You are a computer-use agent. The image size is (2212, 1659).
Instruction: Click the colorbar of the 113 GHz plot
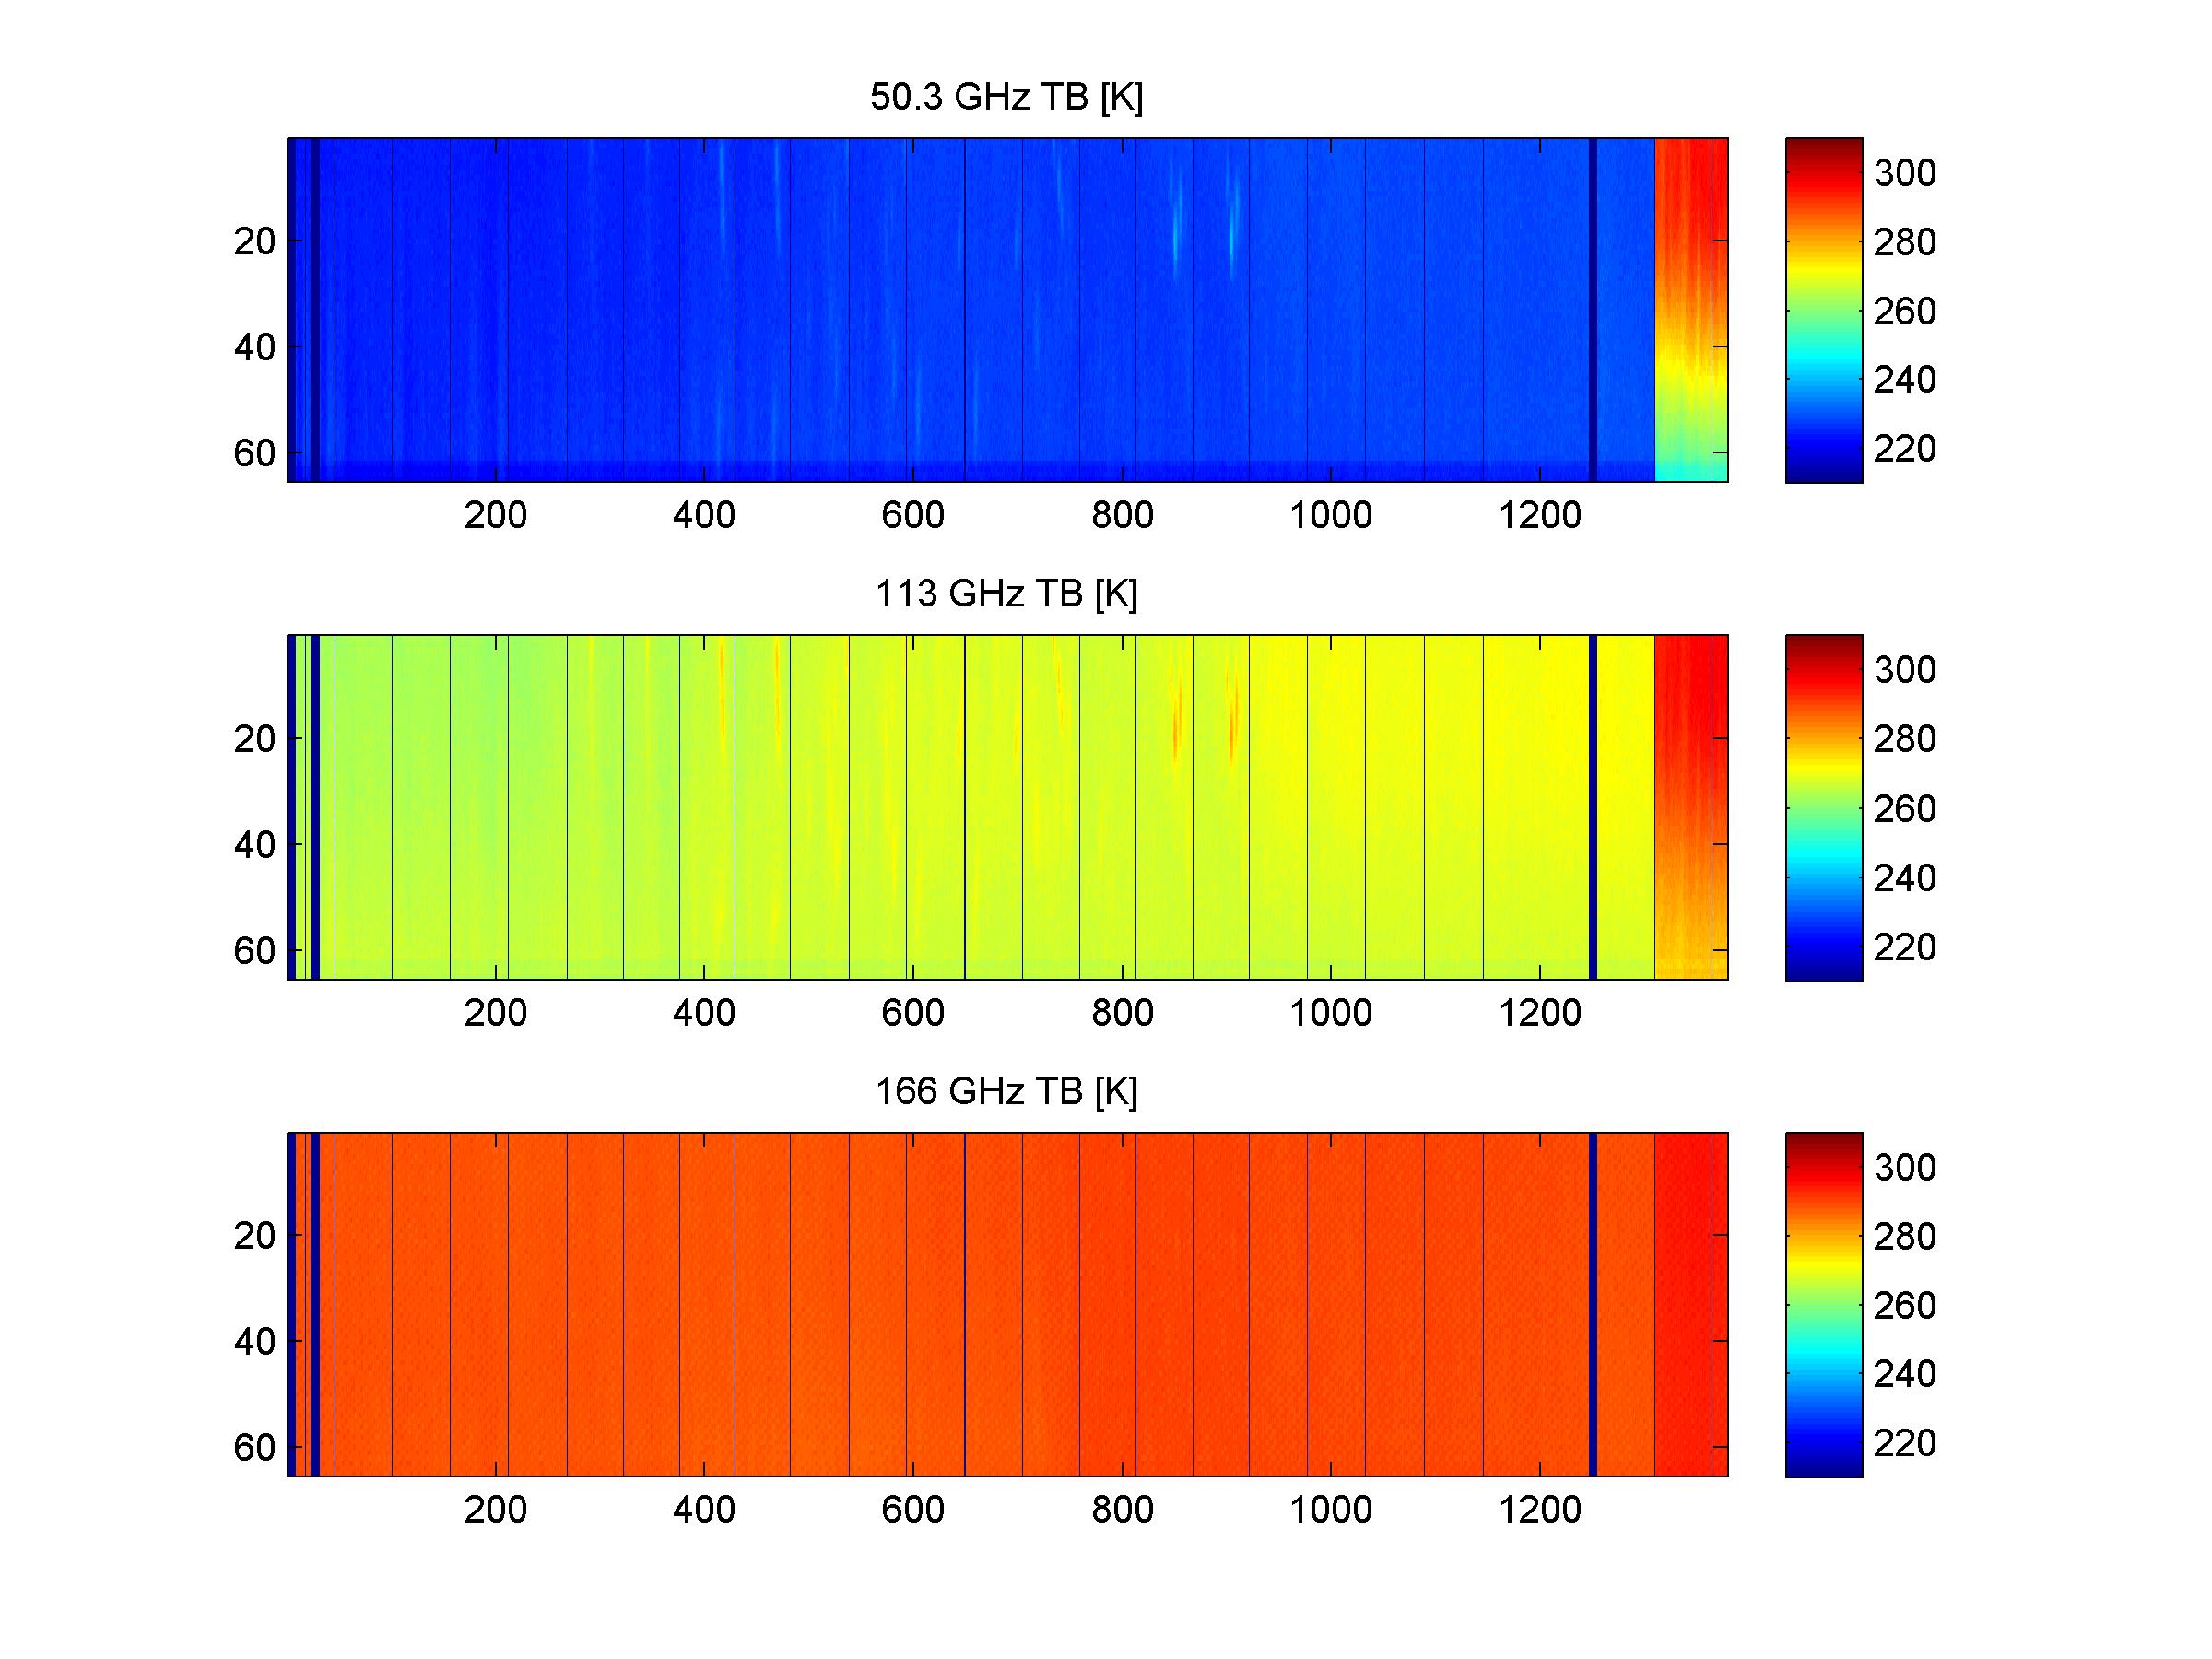[x=1823, y=807]
